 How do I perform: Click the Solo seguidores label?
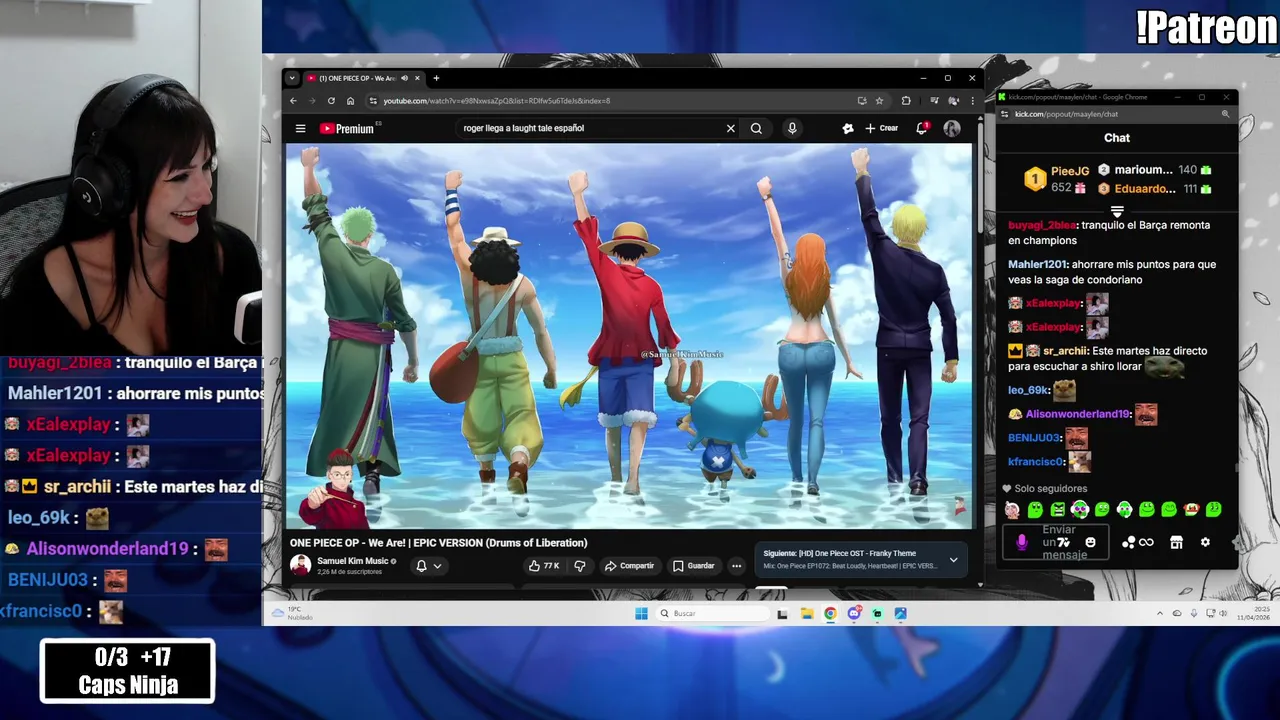pos(1051,489)
